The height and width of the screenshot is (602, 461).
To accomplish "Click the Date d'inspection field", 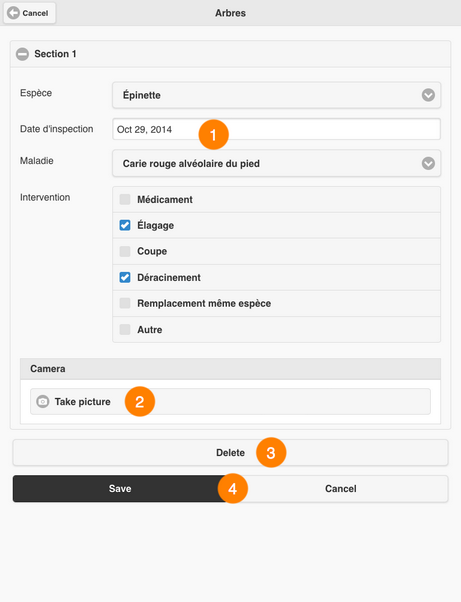I will tap(276, 129).
